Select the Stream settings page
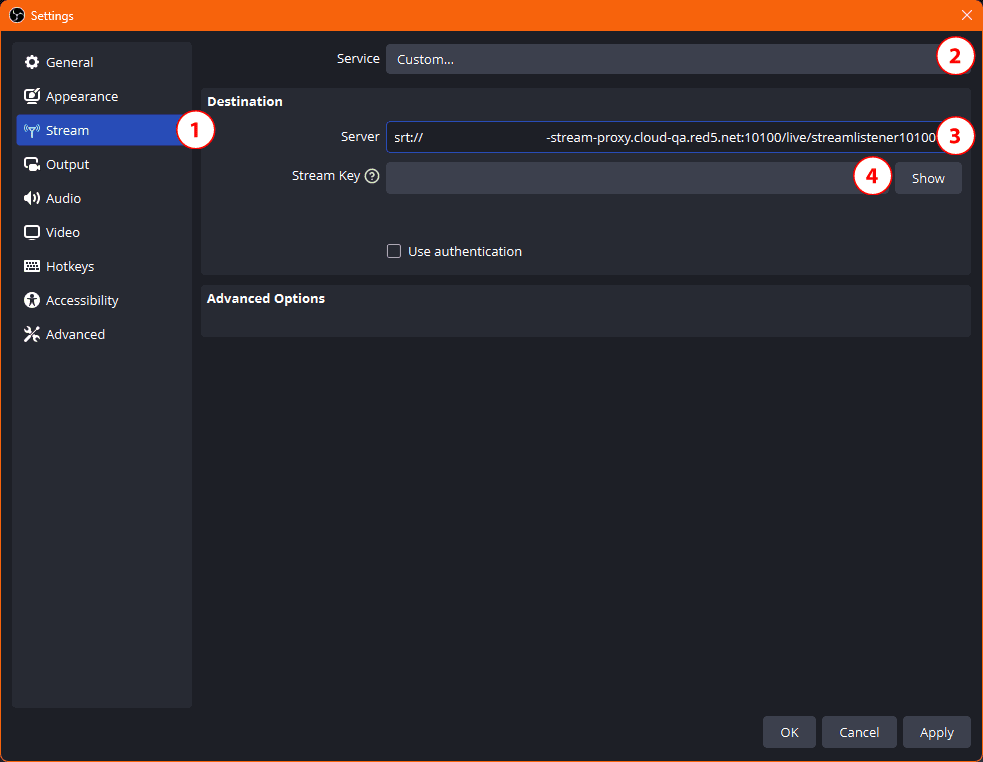 (103, 130)
